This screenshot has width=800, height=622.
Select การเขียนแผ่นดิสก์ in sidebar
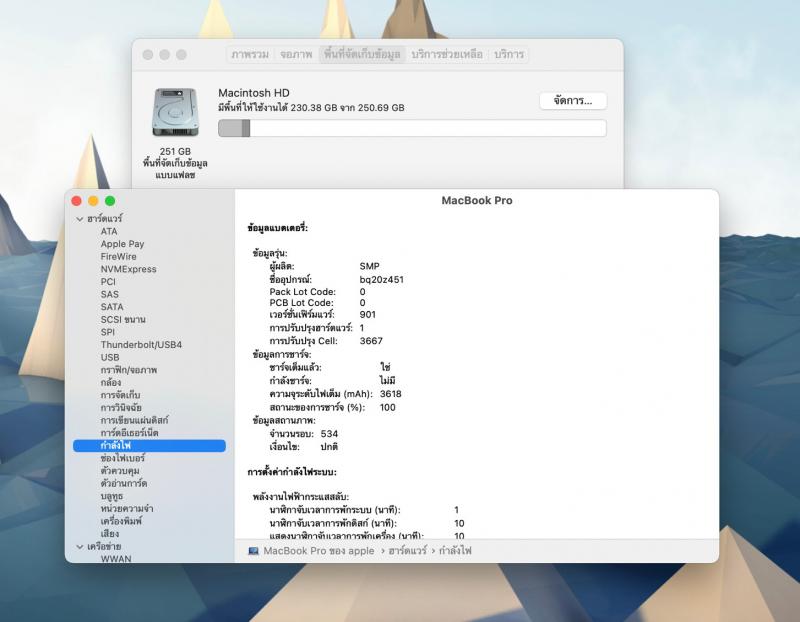[134, 420]
